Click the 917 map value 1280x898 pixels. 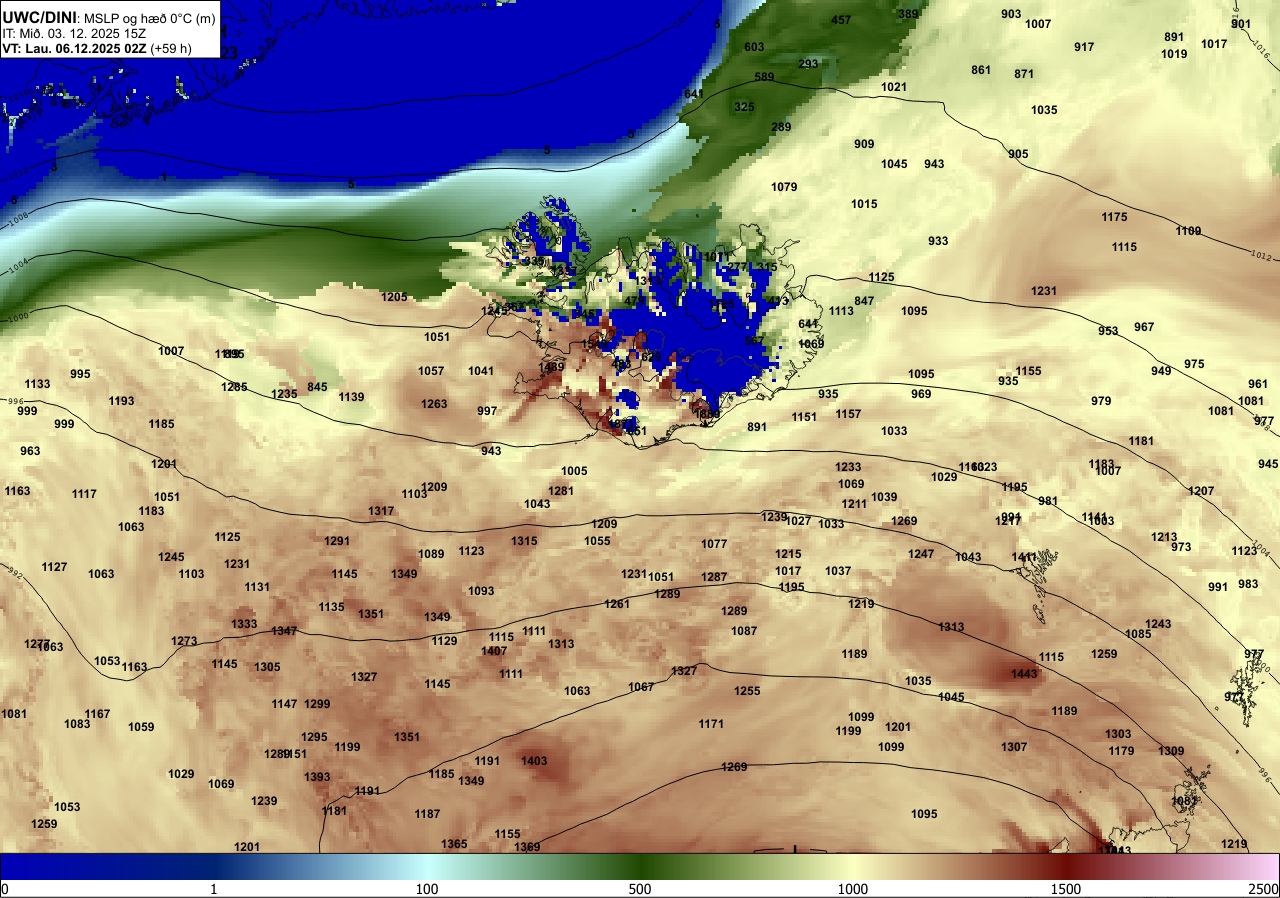pyautogui.click(x=1084, y=47)
